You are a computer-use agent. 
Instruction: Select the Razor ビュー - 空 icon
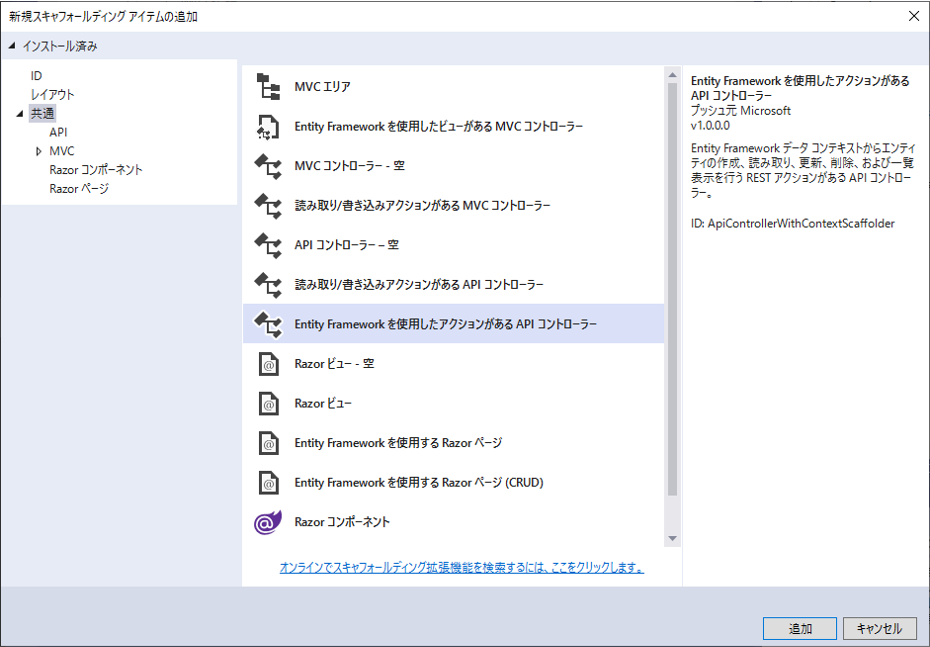click(268, 364)
